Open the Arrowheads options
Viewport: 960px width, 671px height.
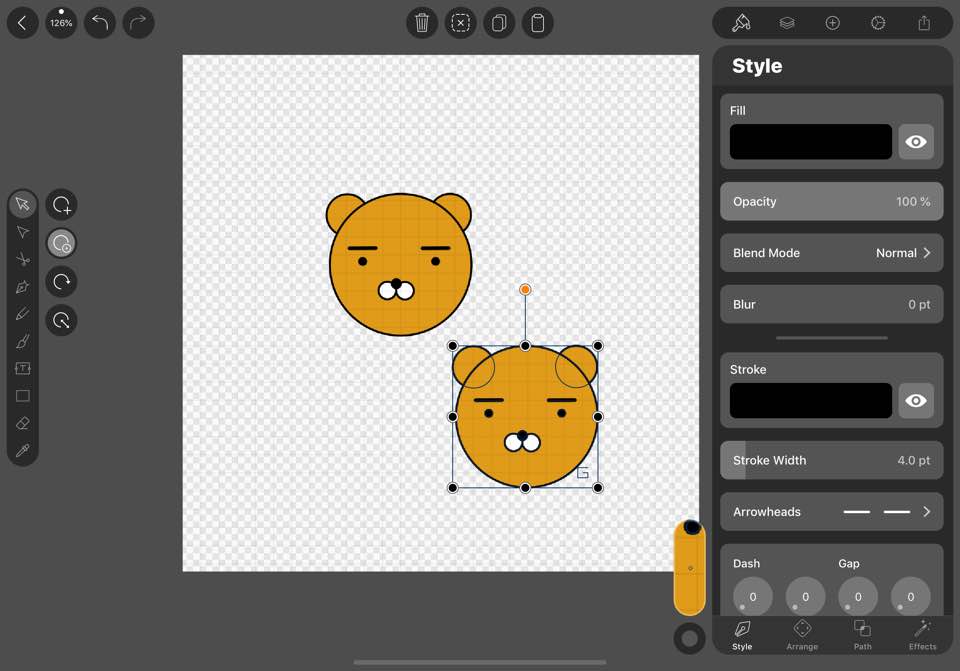(x=831, y=512)
